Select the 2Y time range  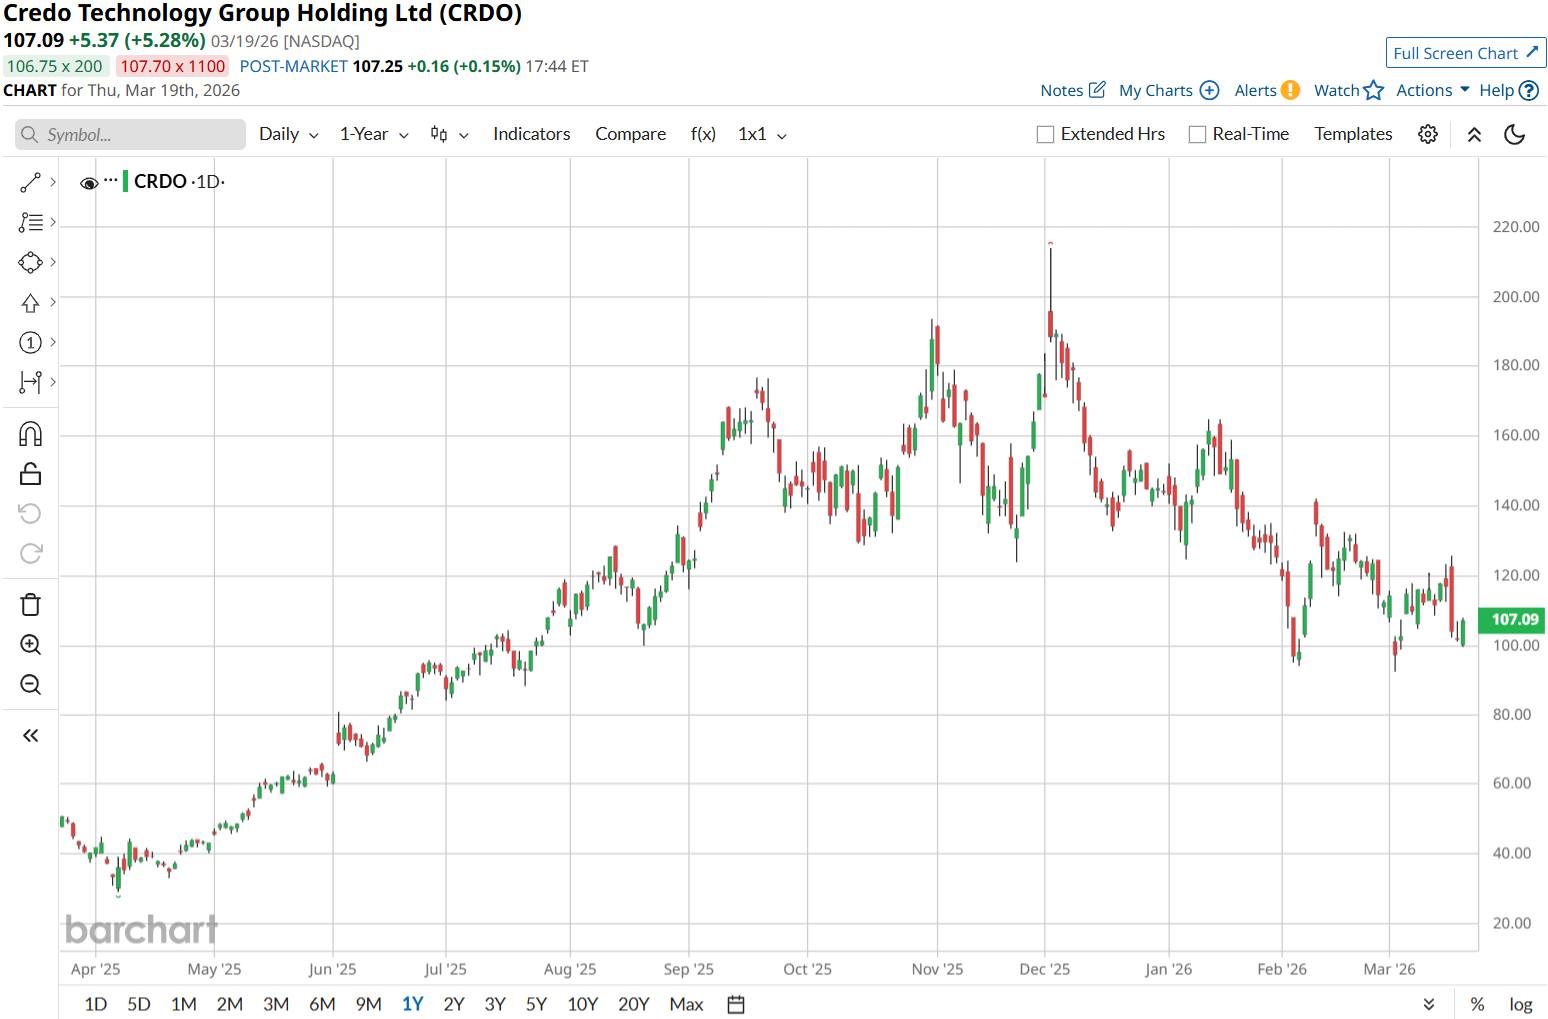tap(454, 1004)
